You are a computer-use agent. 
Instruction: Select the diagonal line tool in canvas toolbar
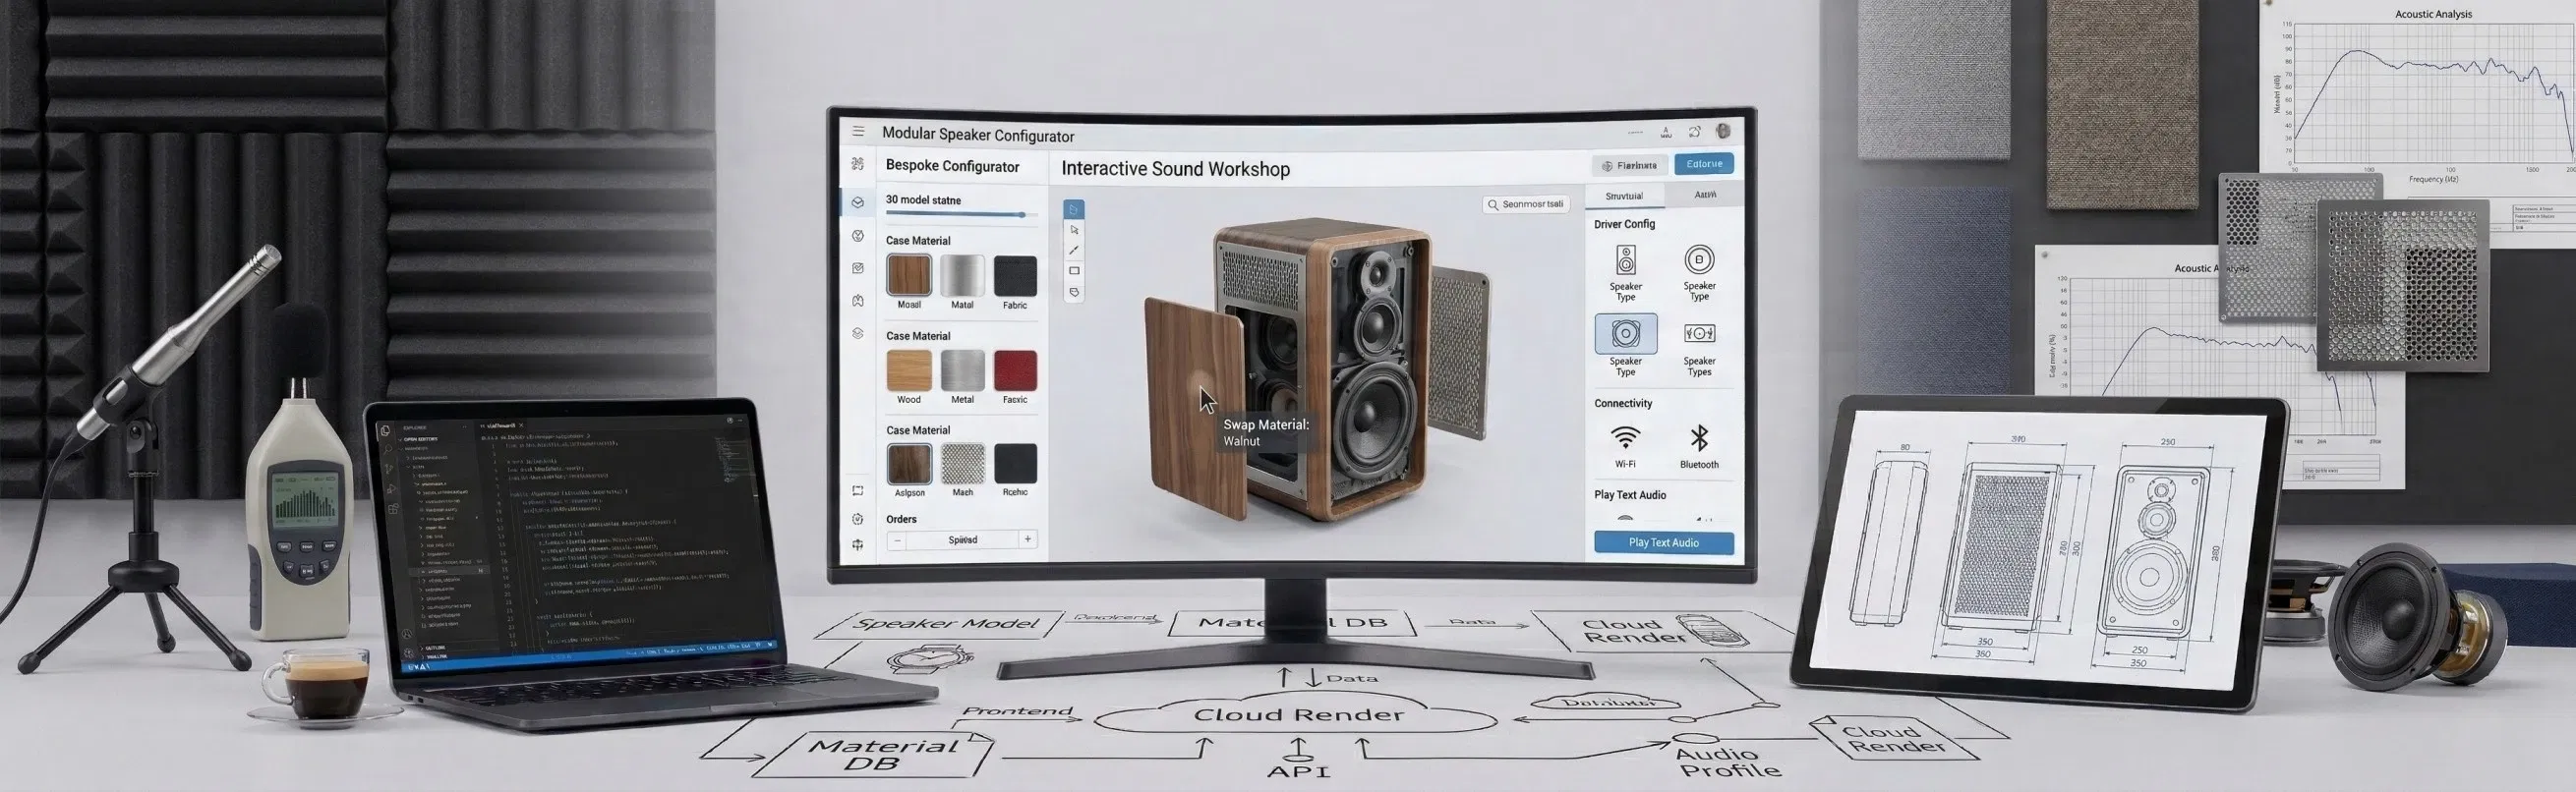pyautogui.click(x=1074, y=250)
